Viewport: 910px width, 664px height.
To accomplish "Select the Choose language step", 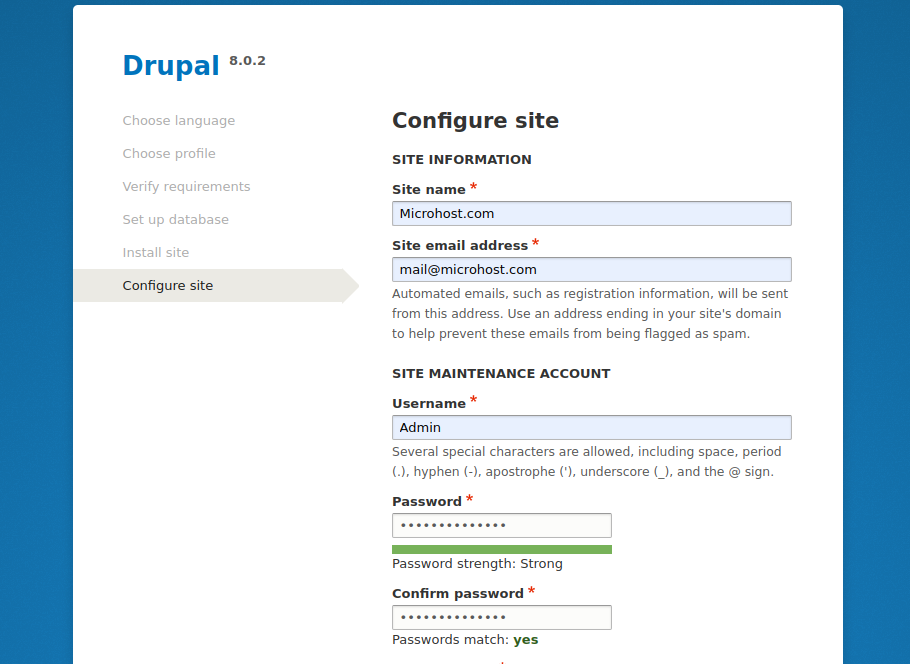I will pos(179,121).
